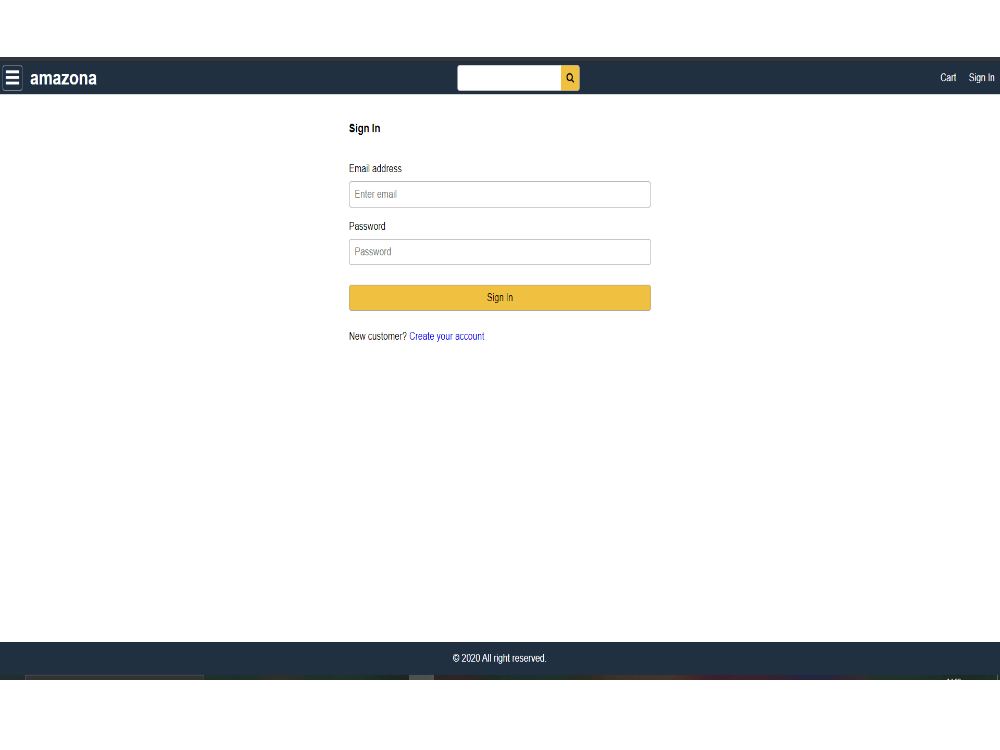Click the copyright notice in the footer
This screenshot has height=750, width=1000.
click(x=499, y=658)
